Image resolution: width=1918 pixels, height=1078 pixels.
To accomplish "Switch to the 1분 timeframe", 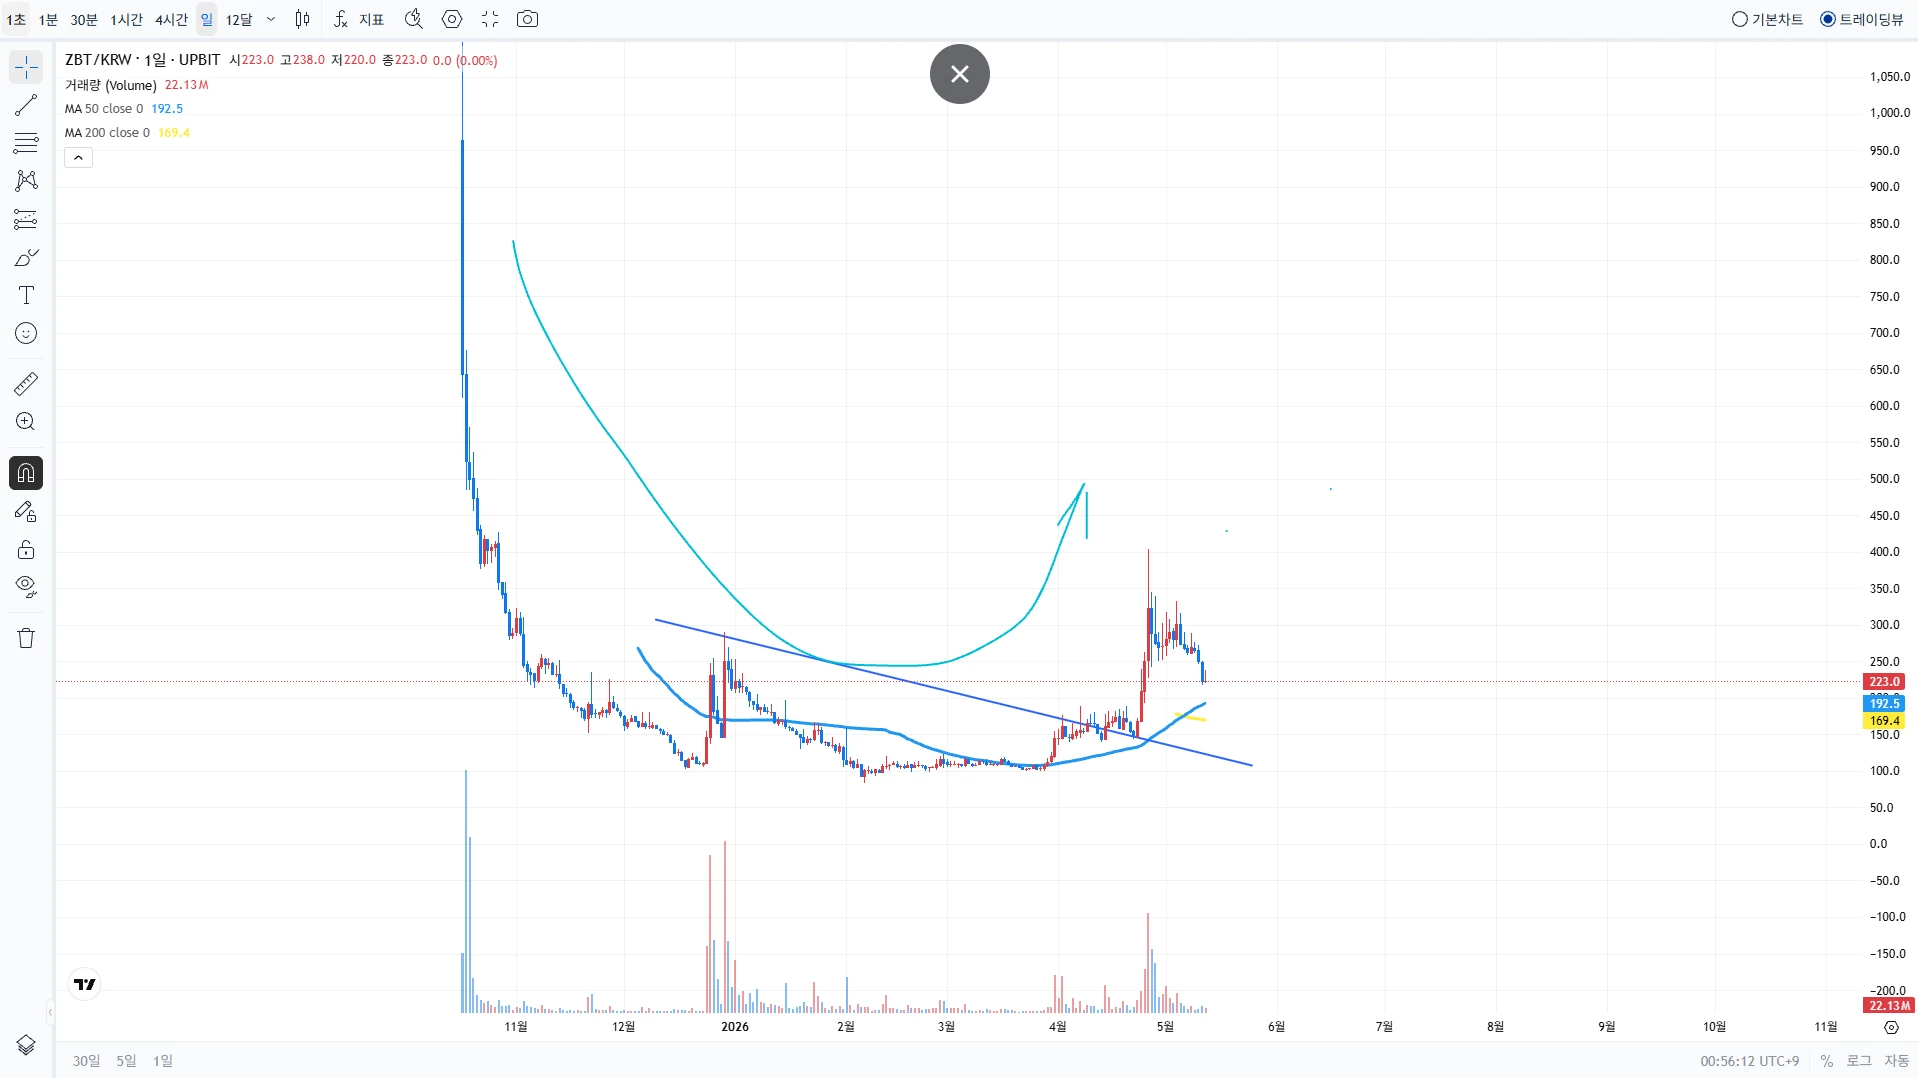I will pos(48,19).
